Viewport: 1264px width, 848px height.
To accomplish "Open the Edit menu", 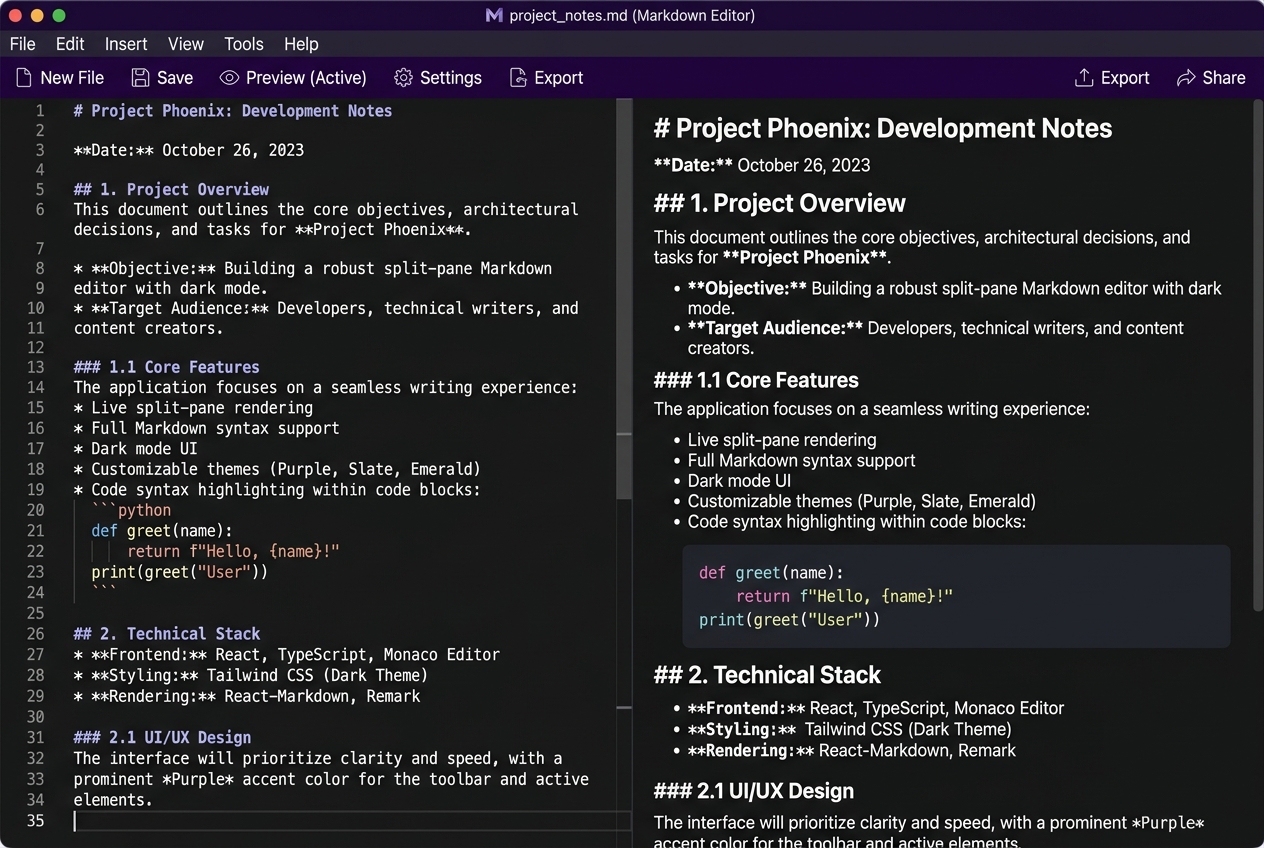I will [x=70, y=44].
